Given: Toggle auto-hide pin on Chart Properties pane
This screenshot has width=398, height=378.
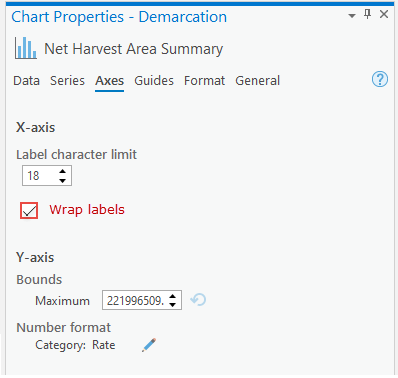Looking at the screenshot, I should [367, 14].
